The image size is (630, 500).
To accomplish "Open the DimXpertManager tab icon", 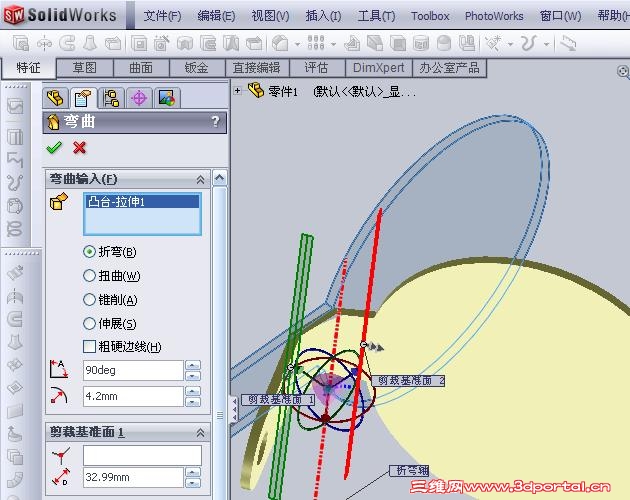I will (x=139, y=98).
